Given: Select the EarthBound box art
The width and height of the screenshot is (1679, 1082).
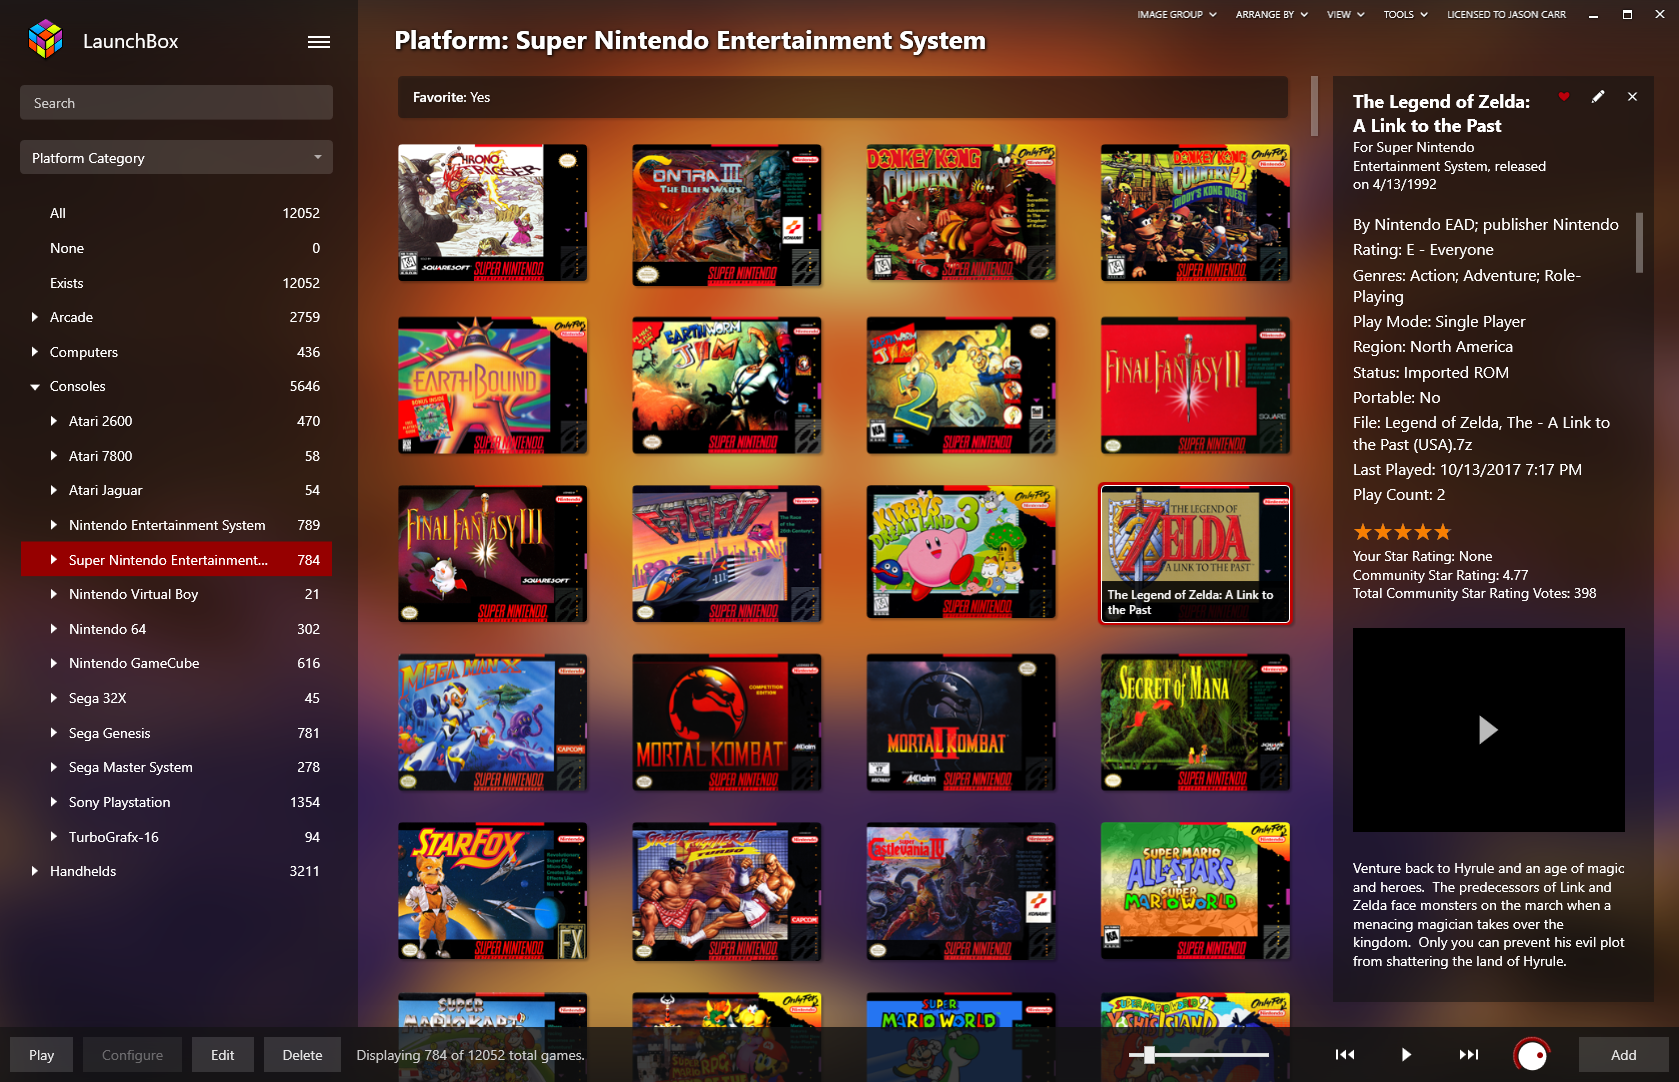Looking at the screenshot, I should click(x=493, y=385).
